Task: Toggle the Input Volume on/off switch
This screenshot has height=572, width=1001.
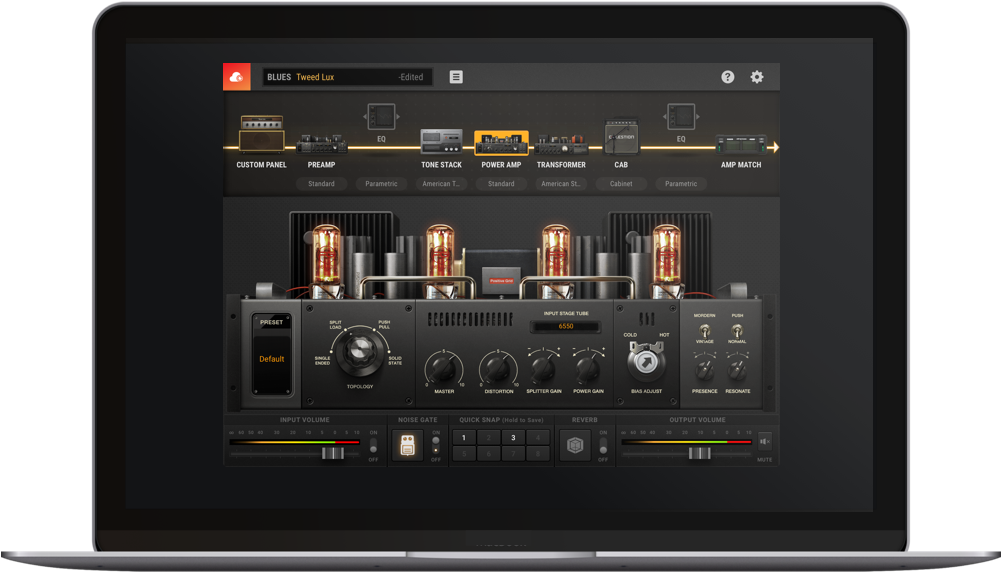Action: tap(373, 446)
